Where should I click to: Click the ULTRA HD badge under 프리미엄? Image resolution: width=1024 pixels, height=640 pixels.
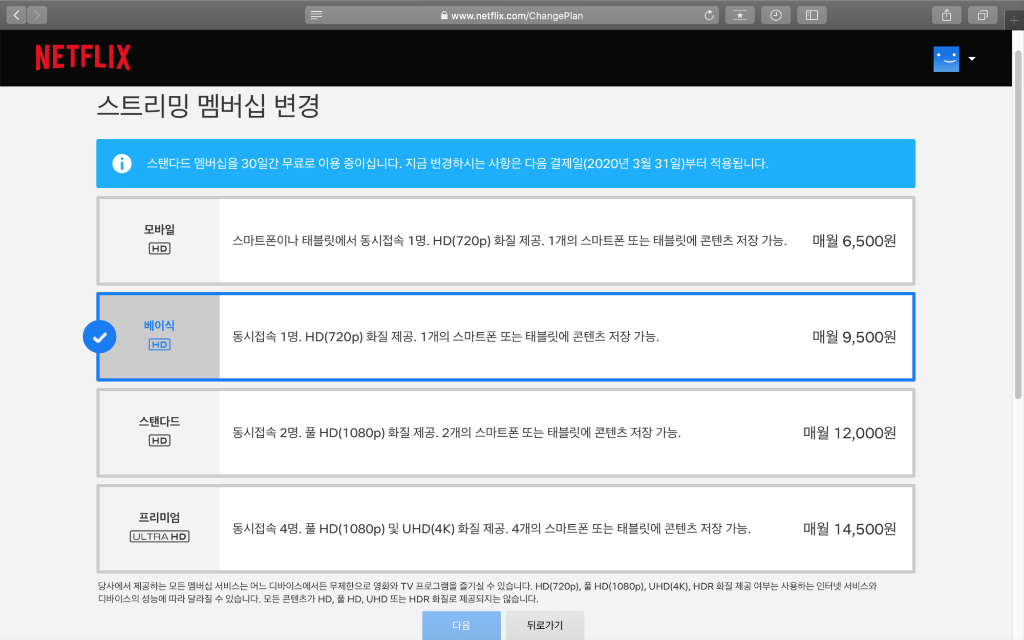click(159, 536)
